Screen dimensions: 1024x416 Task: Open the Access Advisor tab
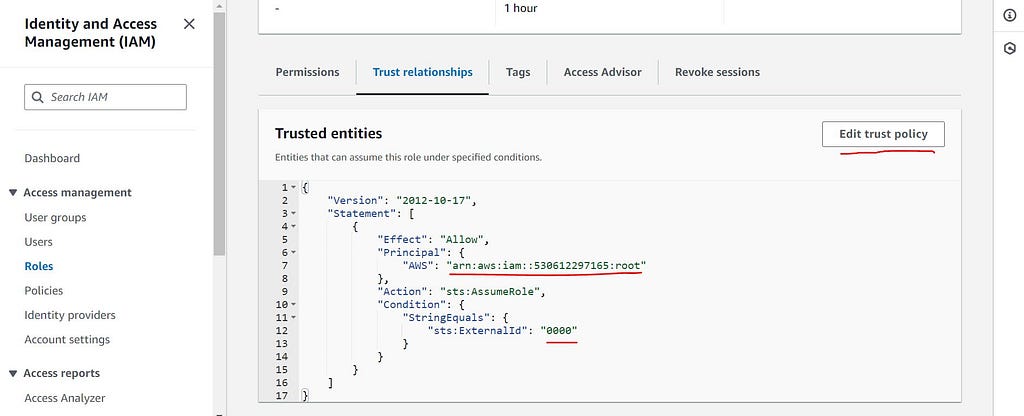click(x=603, y=72)
